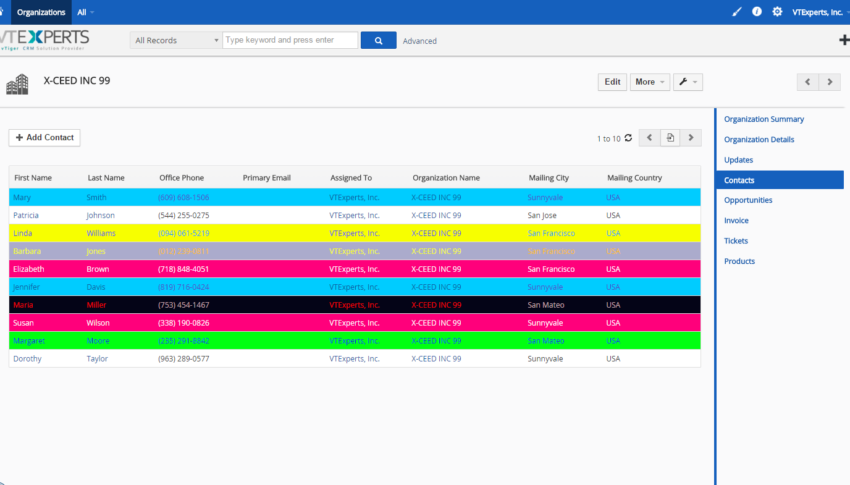
Task: Sort by Mailing City column header
Action: pyautogui.click(x=549, y=178)
